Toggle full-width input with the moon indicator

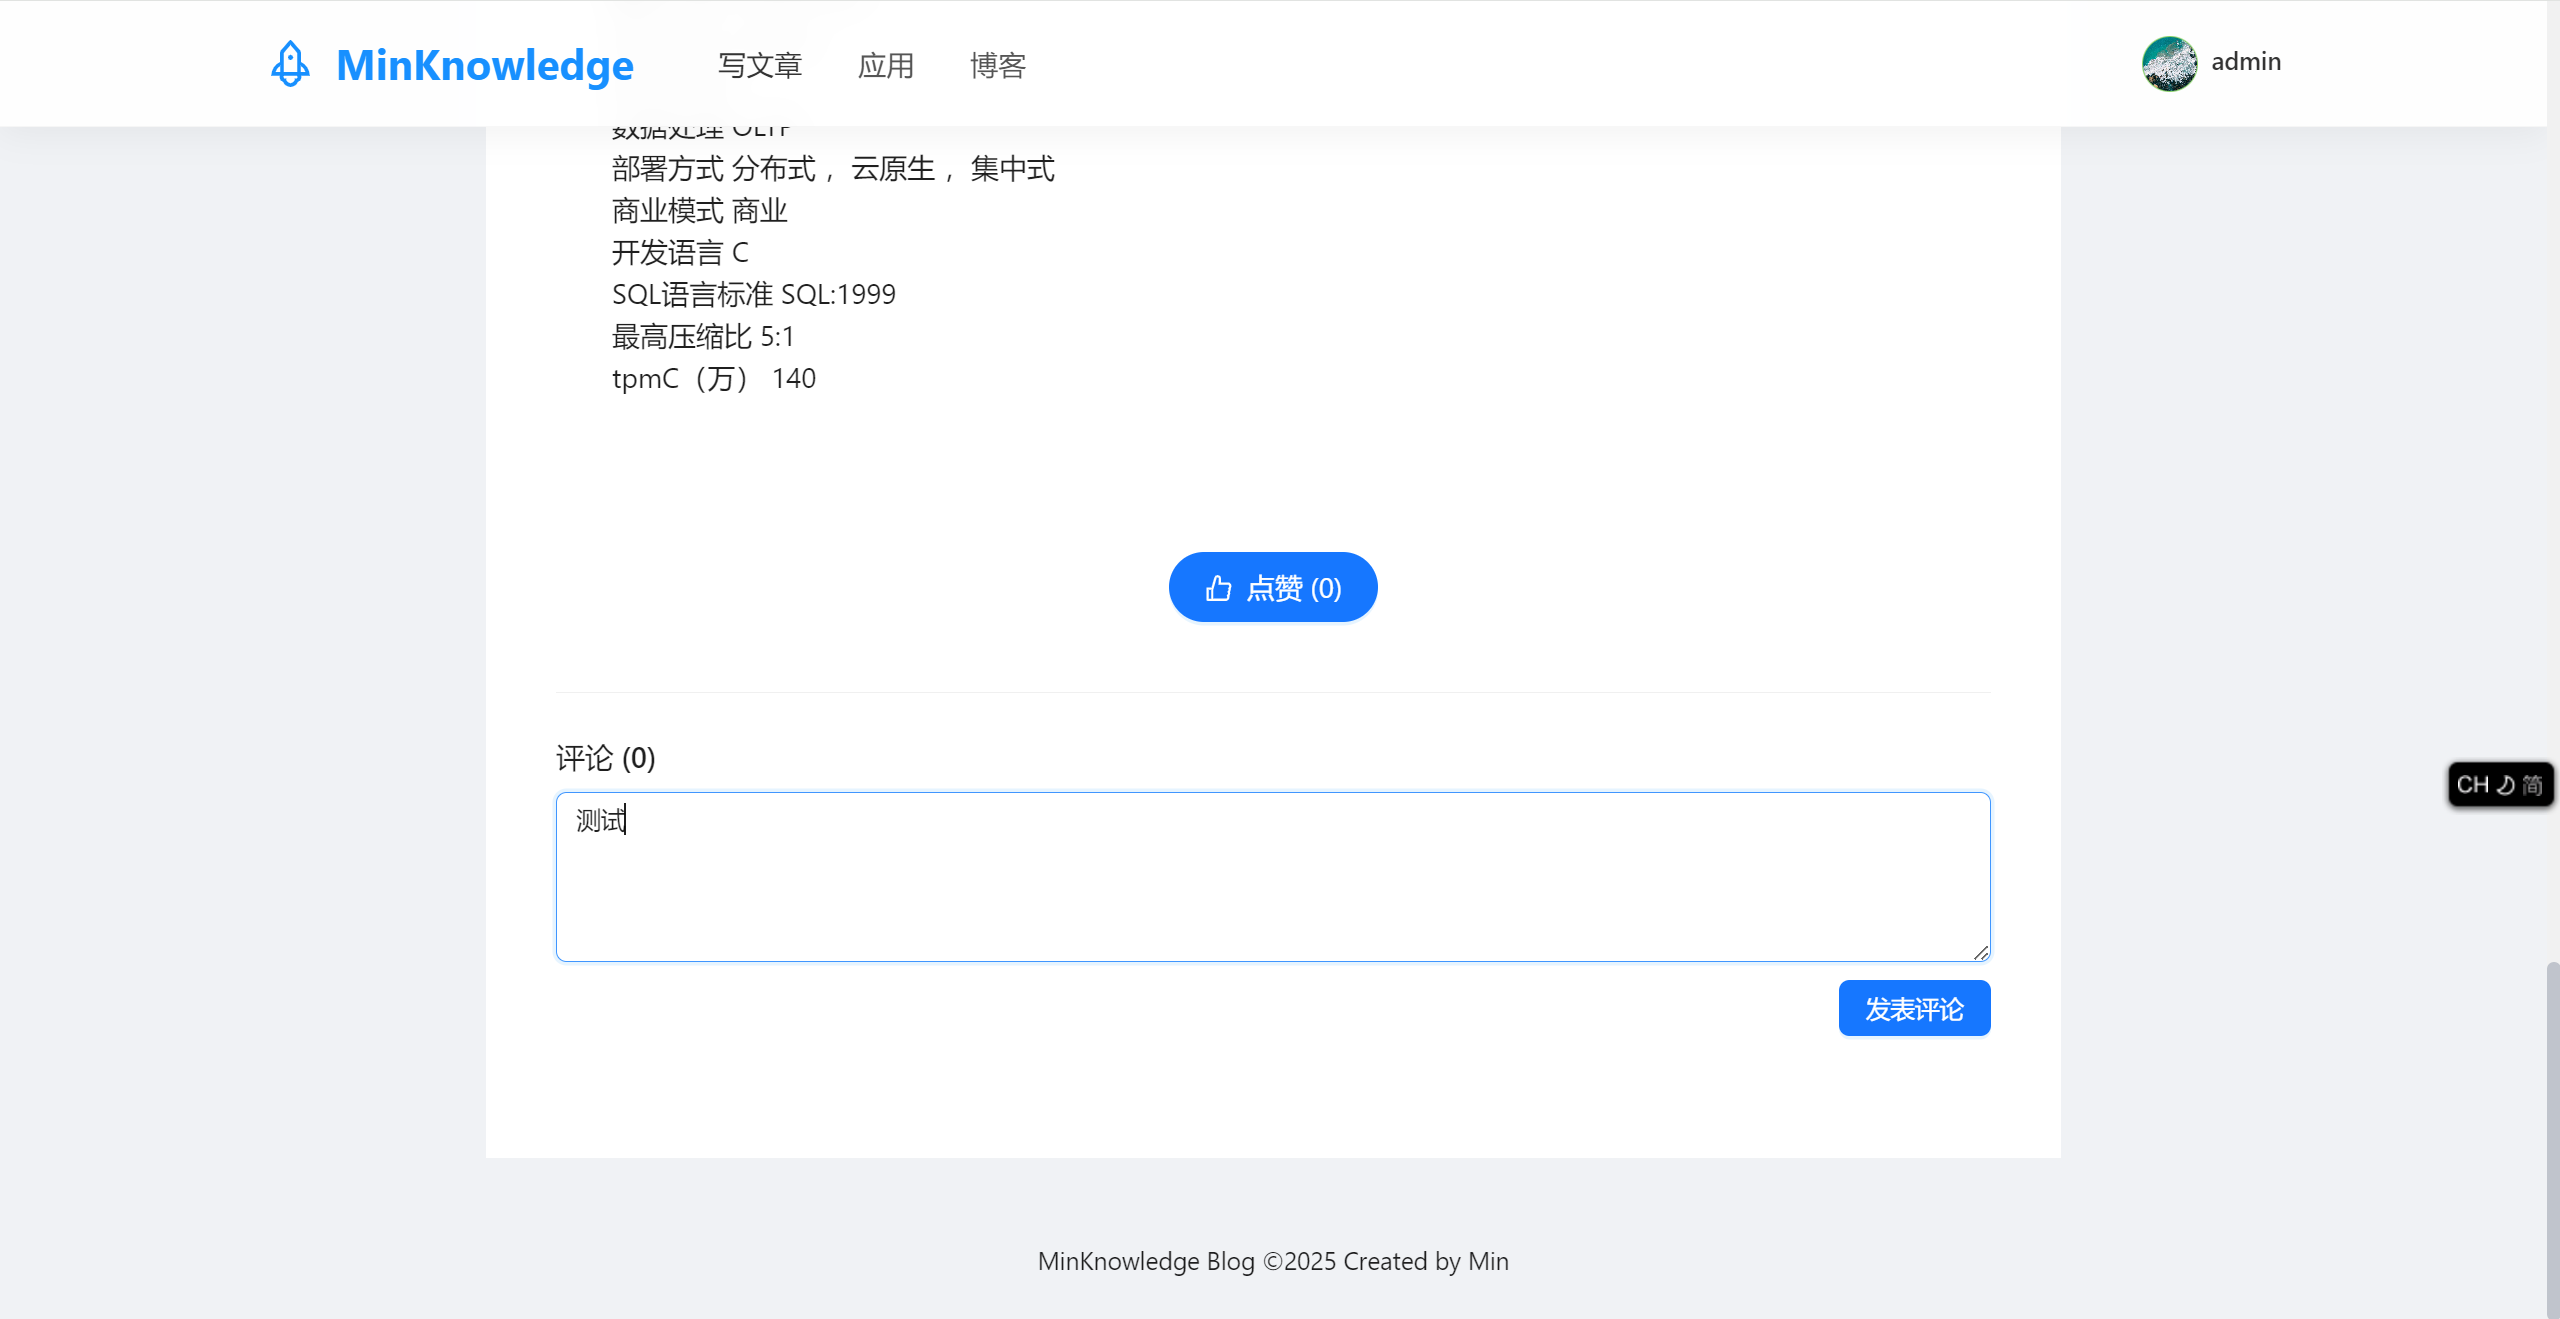tap(2506, 785)
